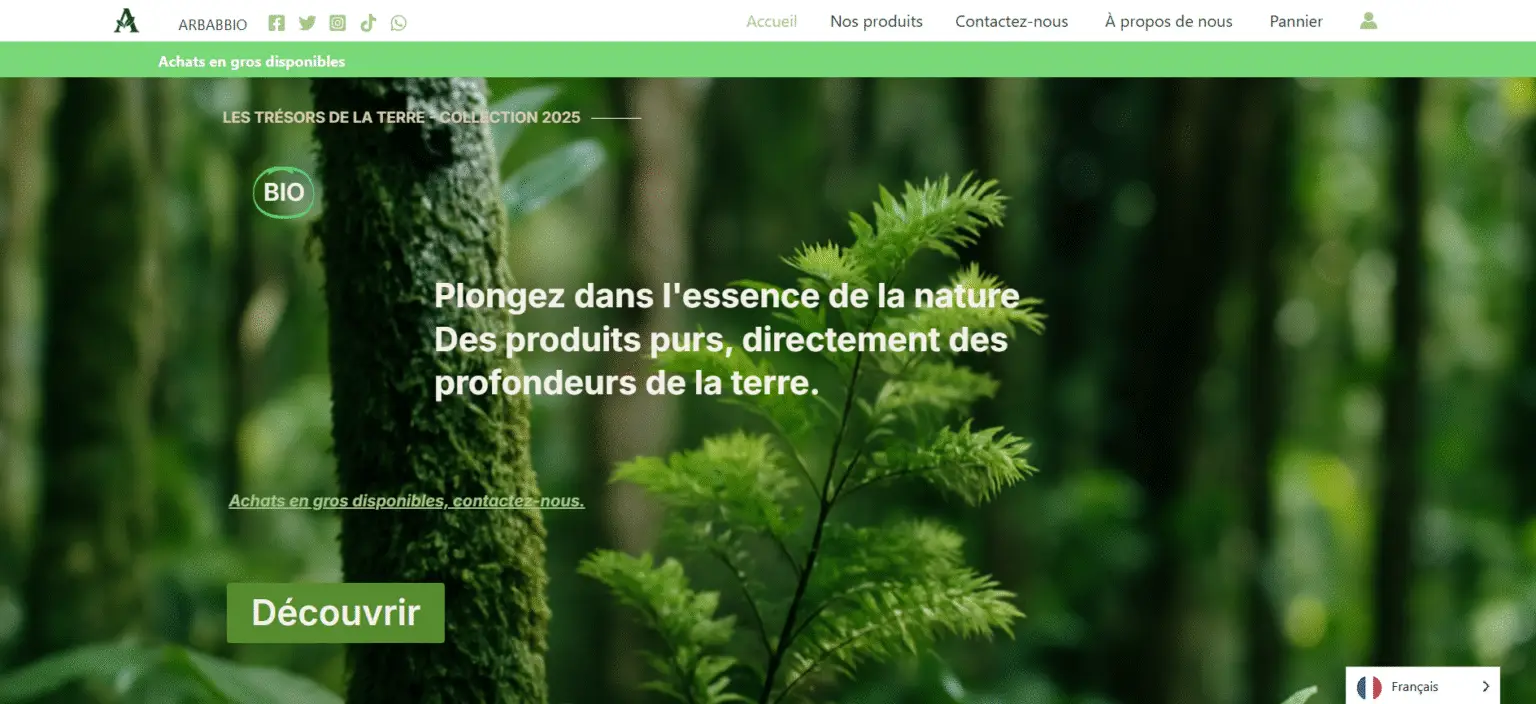The width and height of the screenshot is (1536, 704).
Task: Open the Nos produits menu
Action: coord(876,21)
